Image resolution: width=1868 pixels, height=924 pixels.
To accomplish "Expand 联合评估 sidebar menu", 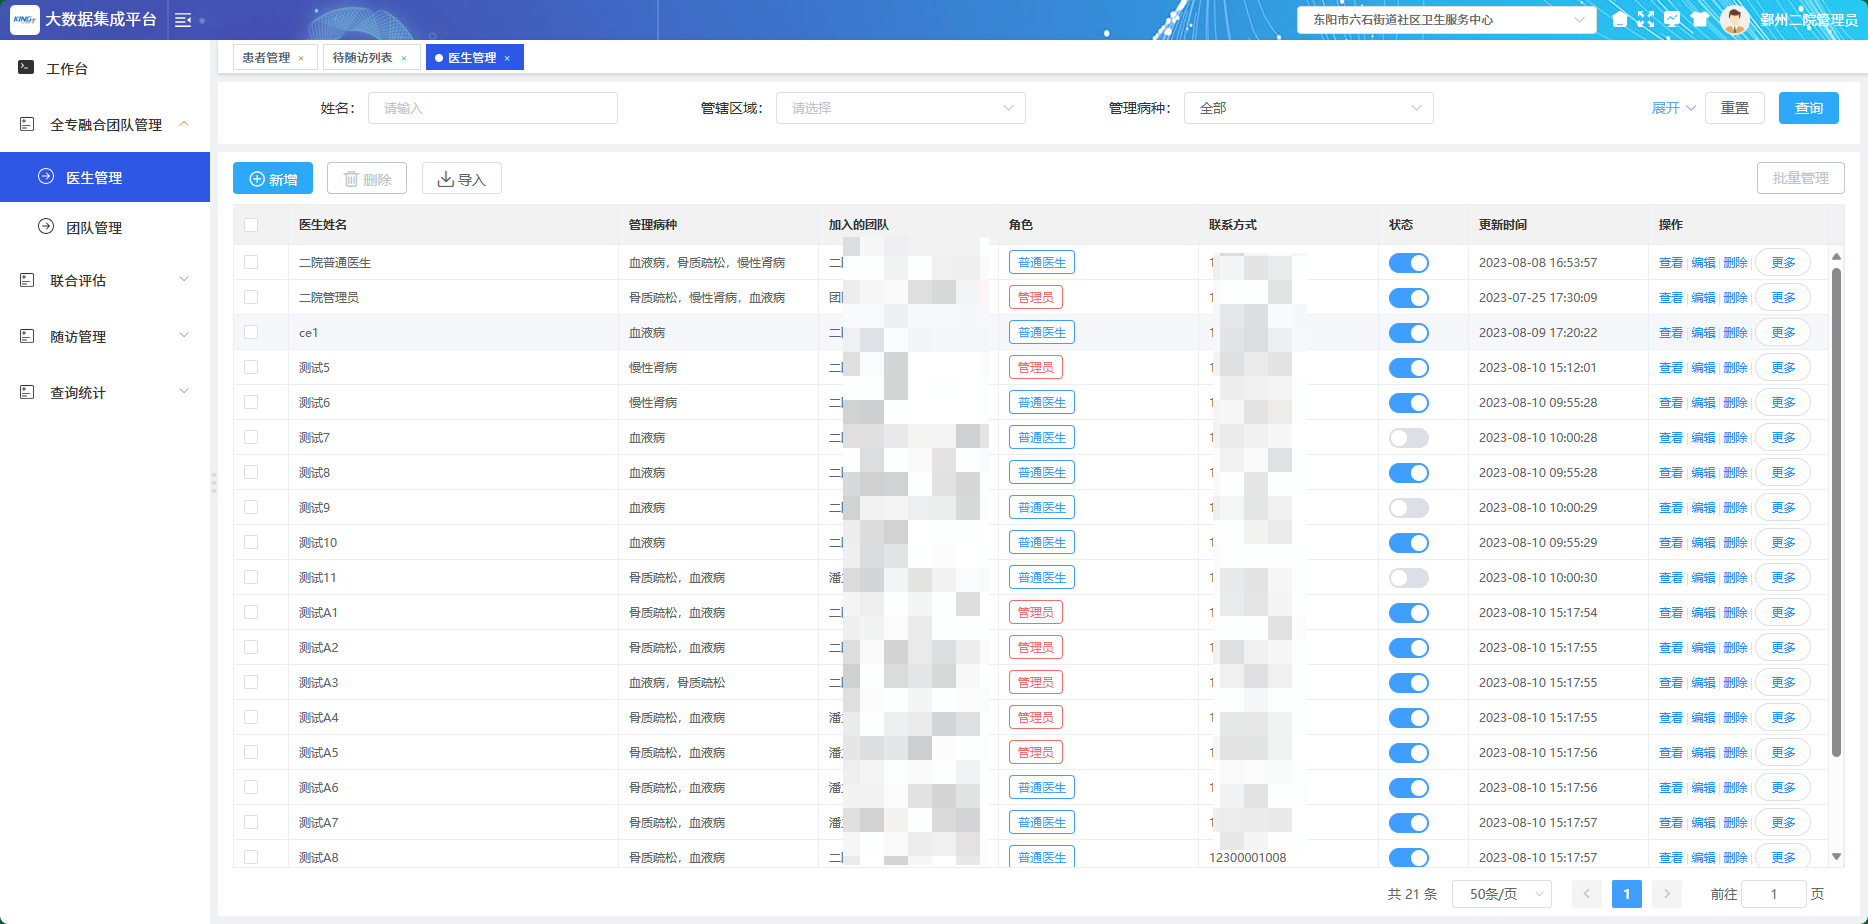I will 105,280.
